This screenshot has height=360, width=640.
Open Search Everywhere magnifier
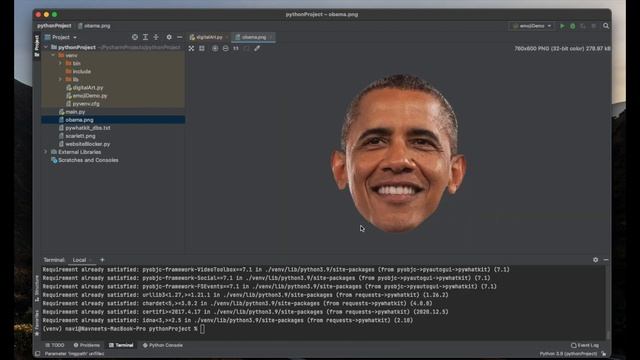(x=606, y=26)
